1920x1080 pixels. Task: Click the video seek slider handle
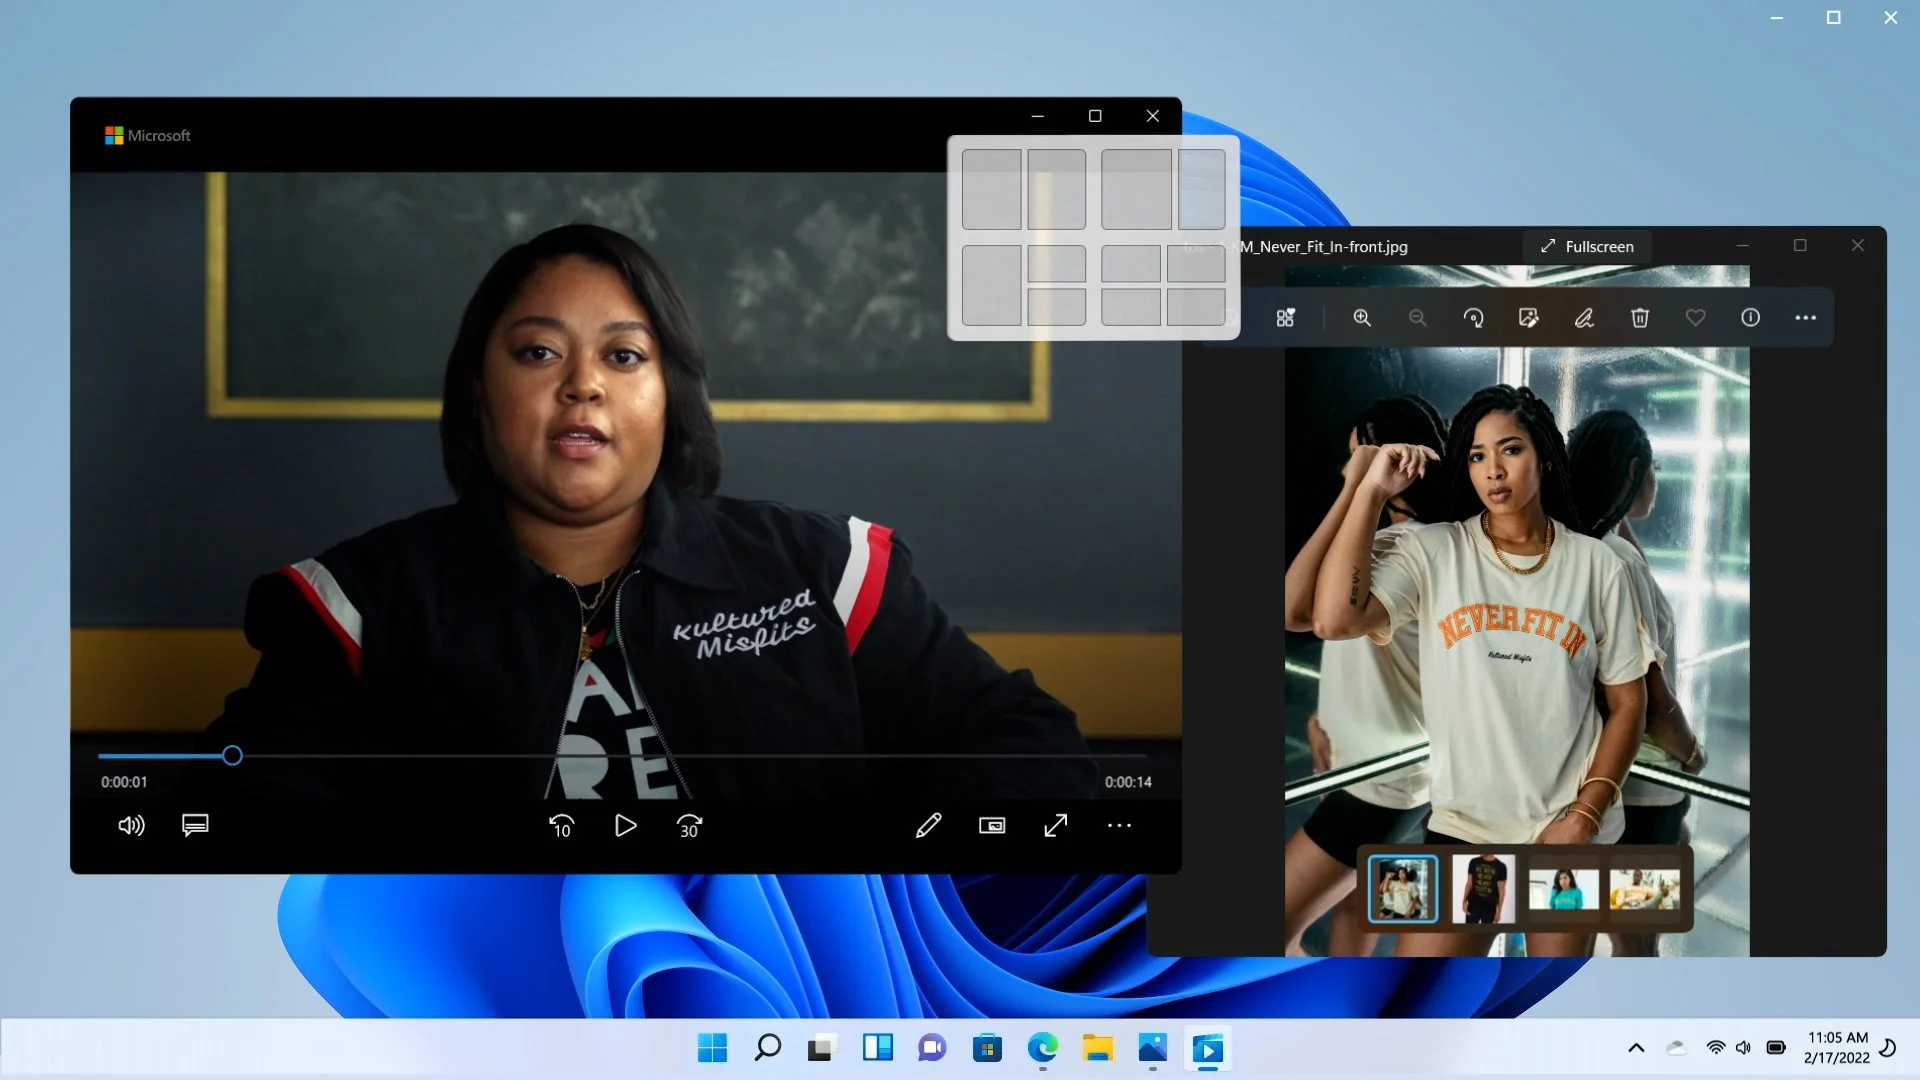[x=232, y=756]
